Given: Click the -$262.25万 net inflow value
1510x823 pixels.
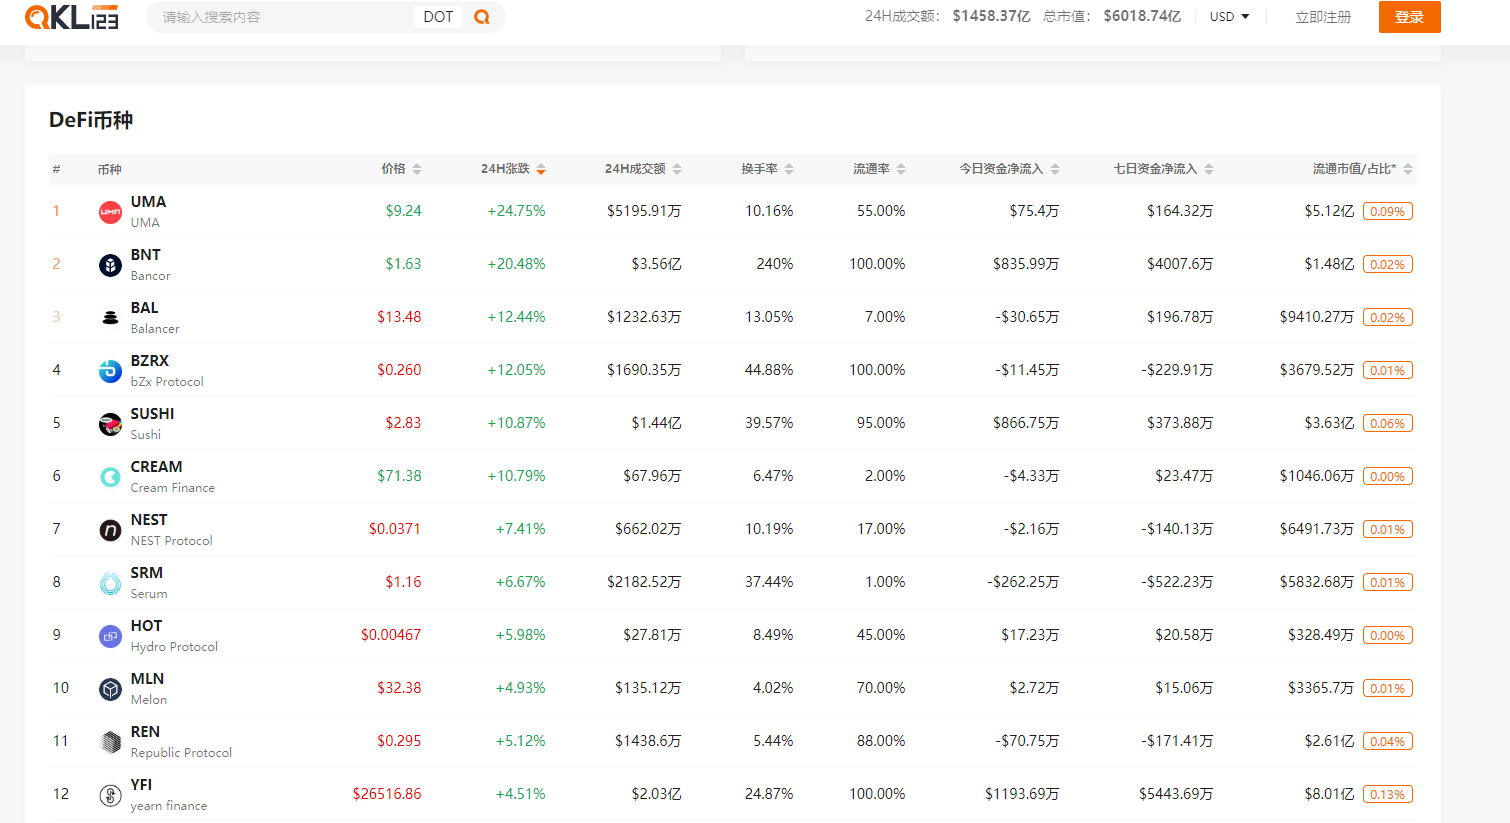Looking at the screenshot, I should (x=1023, y=582).
